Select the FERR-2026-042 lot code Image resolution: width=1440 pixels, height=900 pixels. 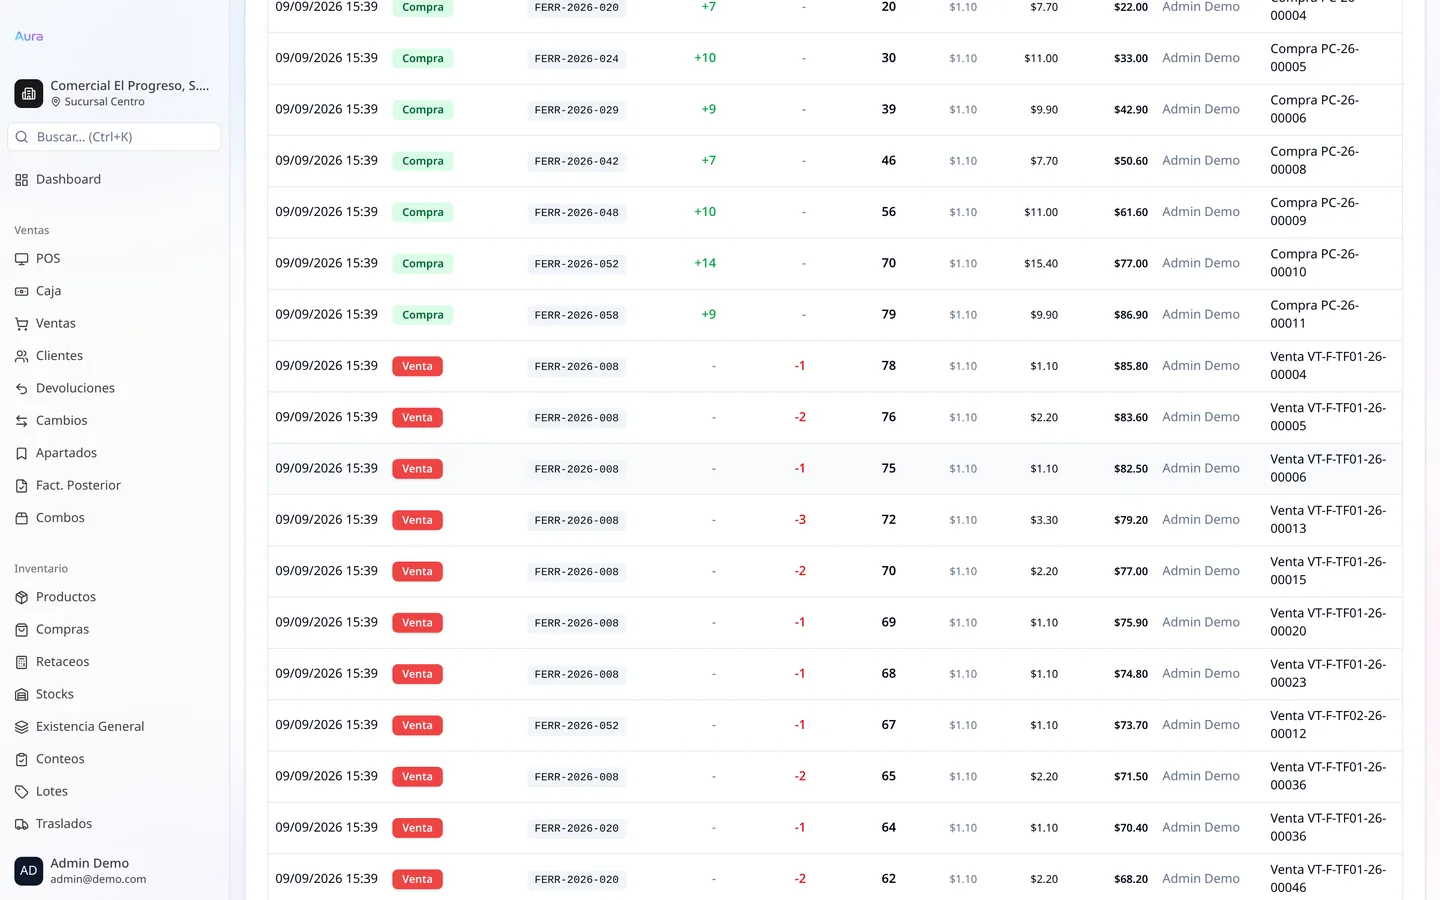[577, 161]
